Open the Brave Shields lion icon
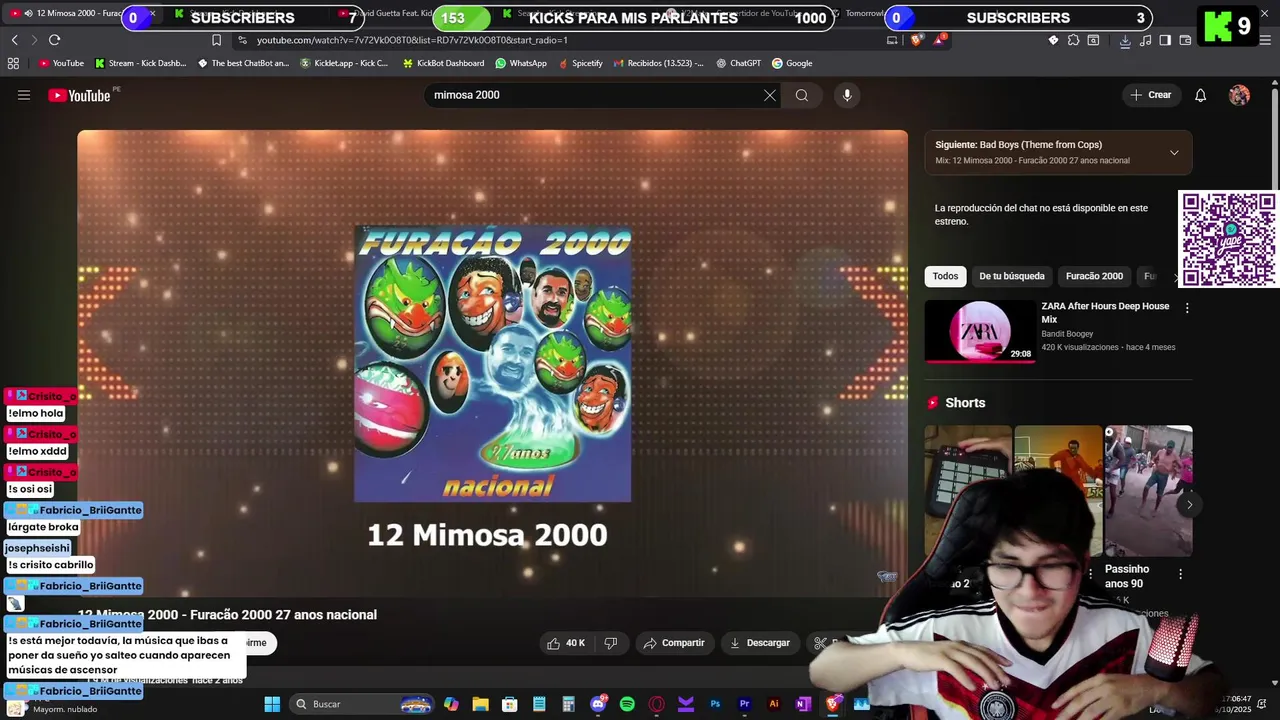 [x=917, y=40]
